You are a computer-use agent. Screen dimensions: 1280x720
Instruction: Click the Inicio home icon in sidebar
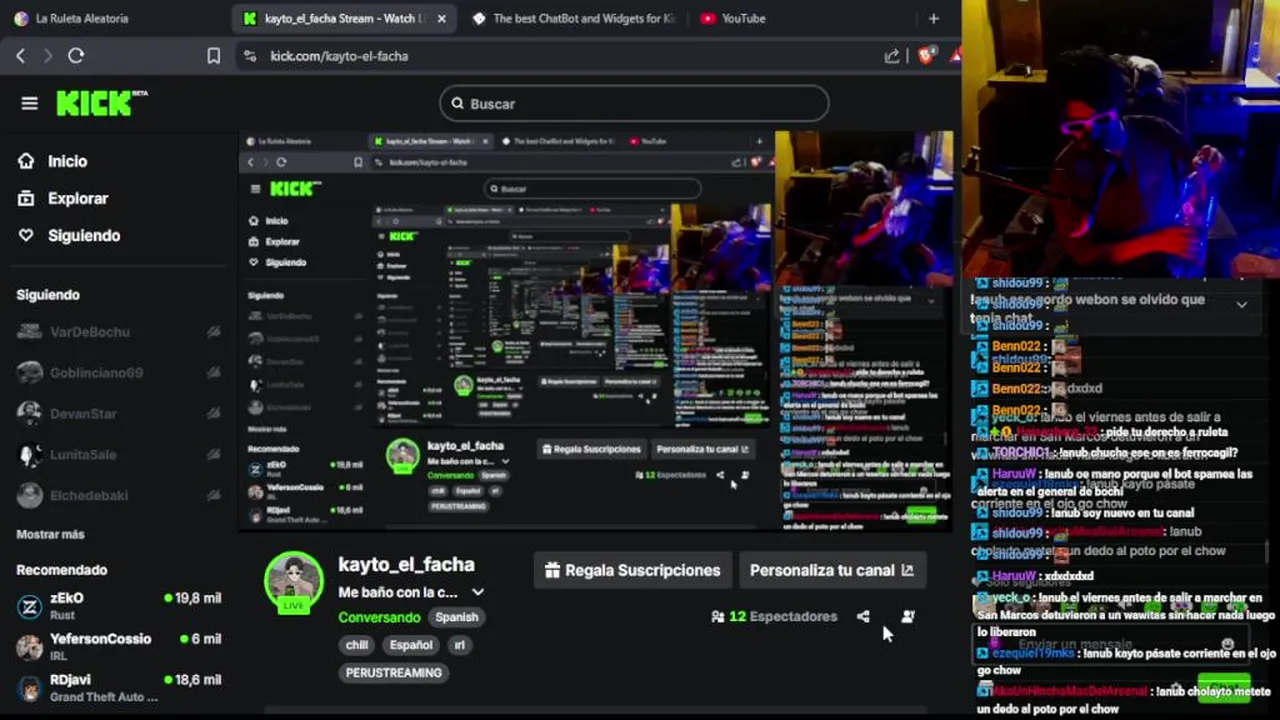pos(26,161)
